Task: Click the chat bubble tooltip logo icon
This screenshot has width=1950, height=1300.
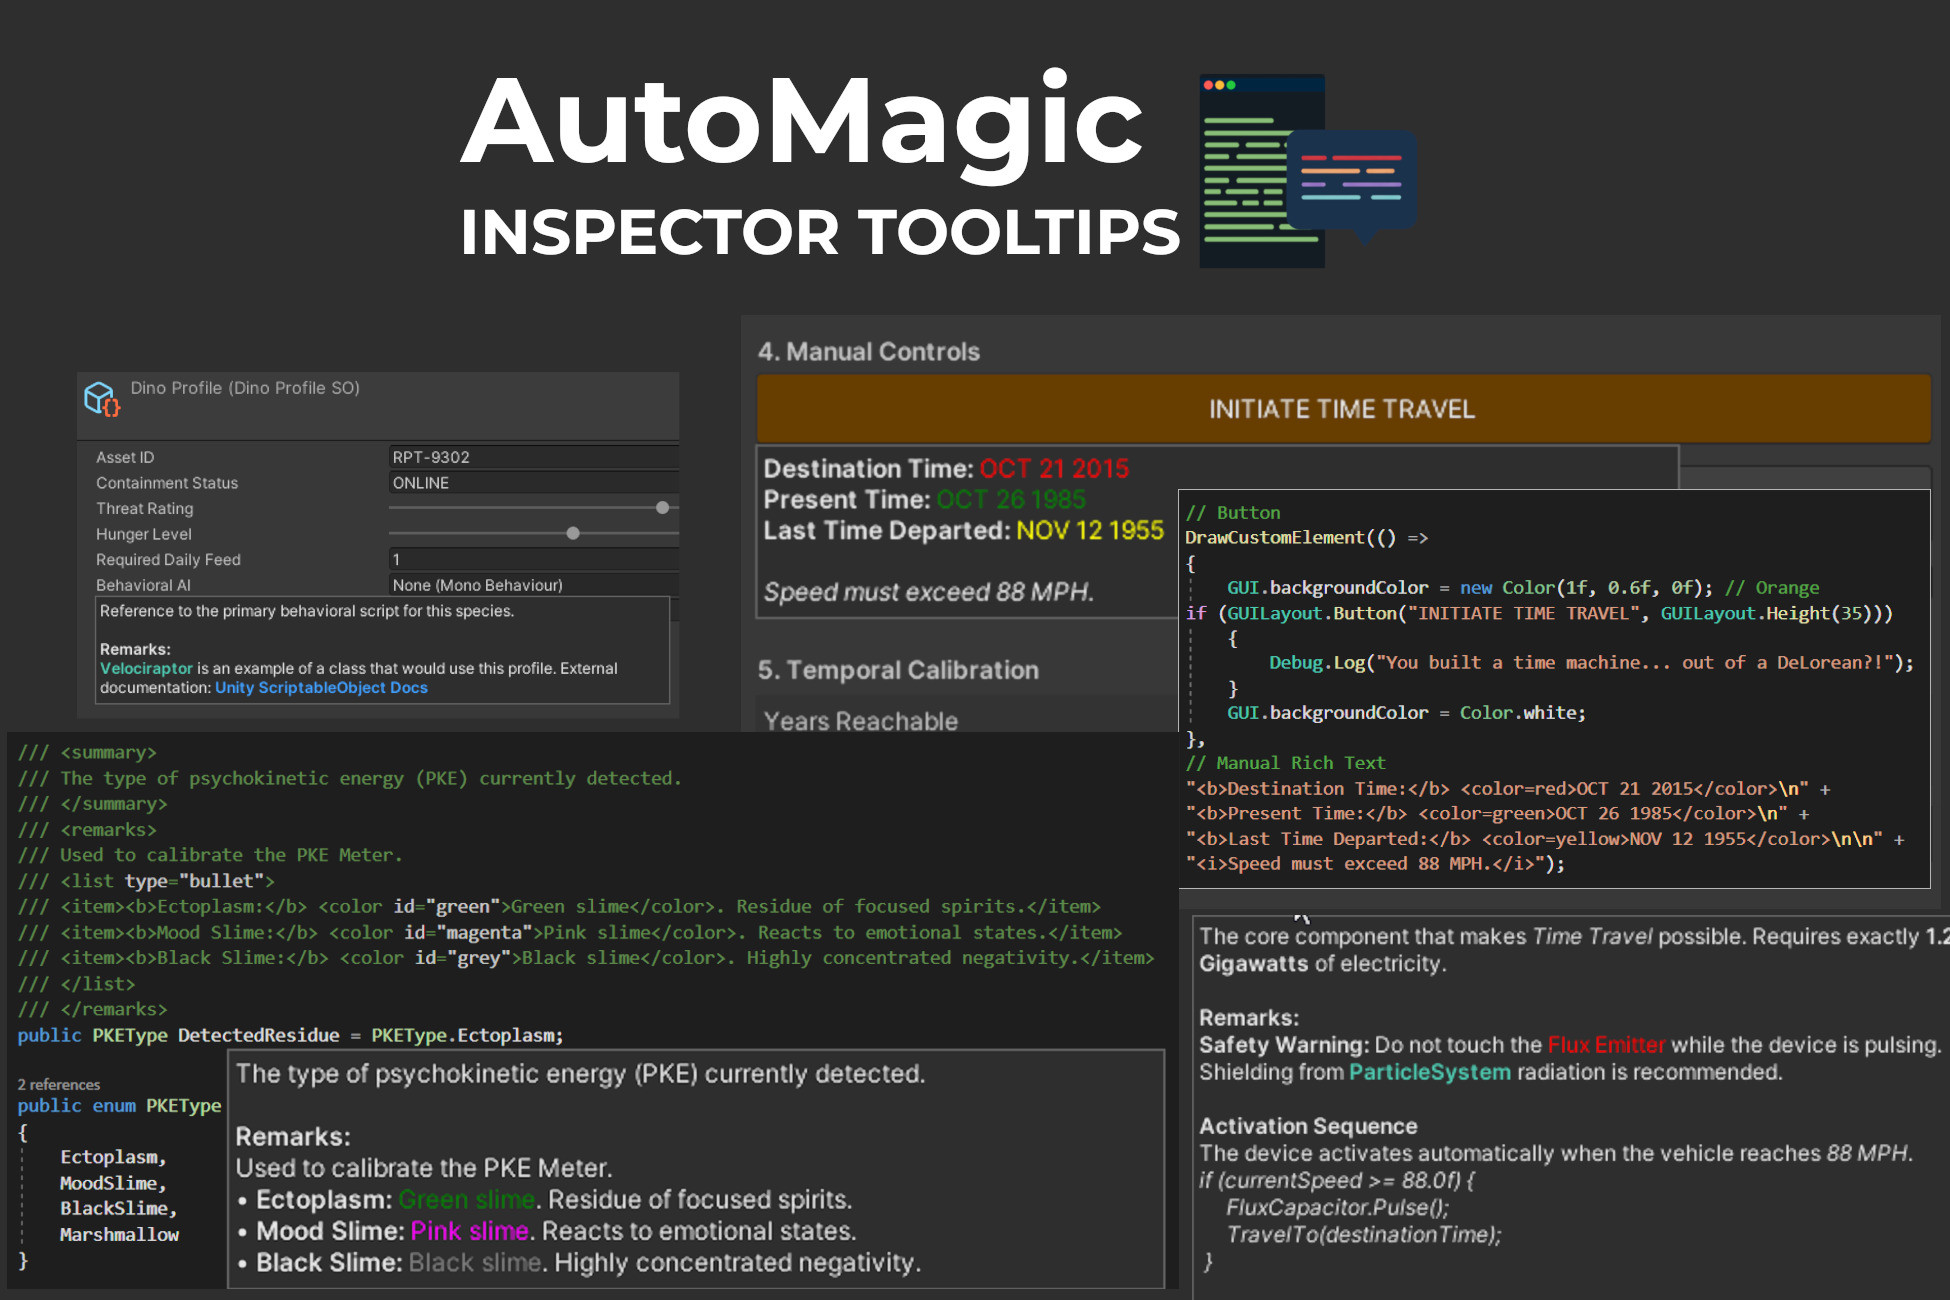Action: pos(1352,182)
